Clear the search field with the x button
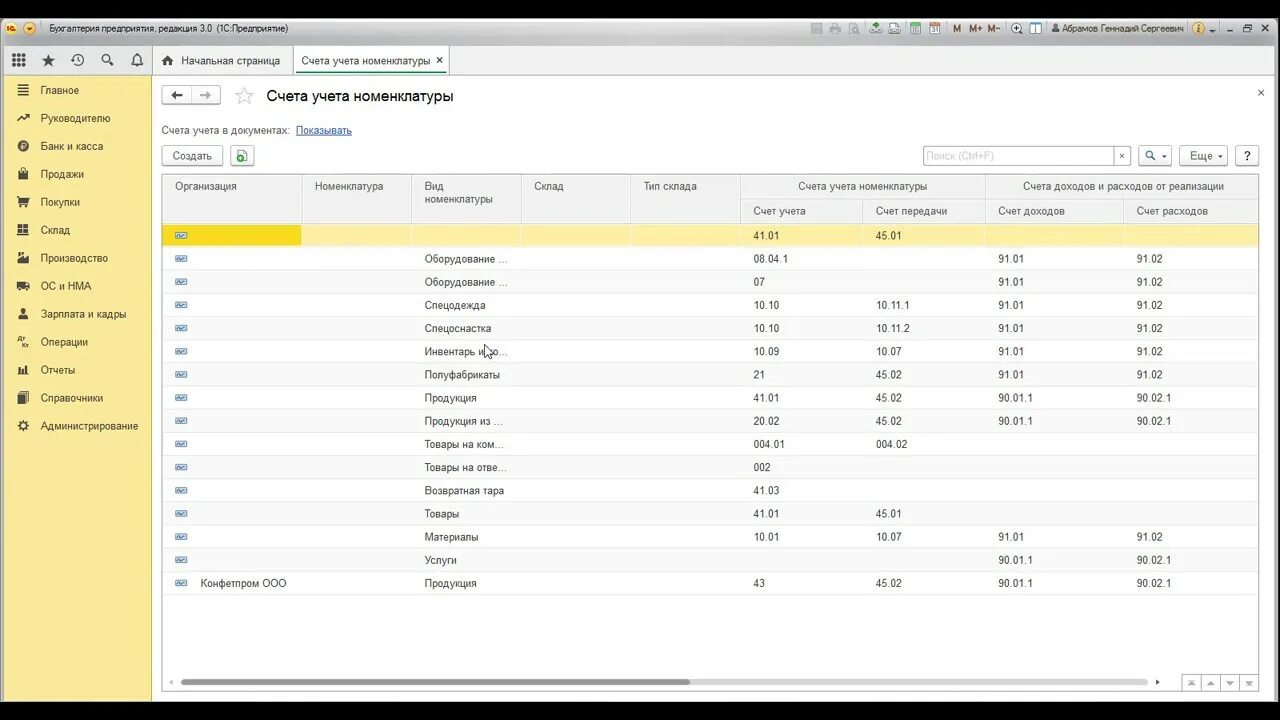Screen dimensions: 1280x720 (1122, 156)
